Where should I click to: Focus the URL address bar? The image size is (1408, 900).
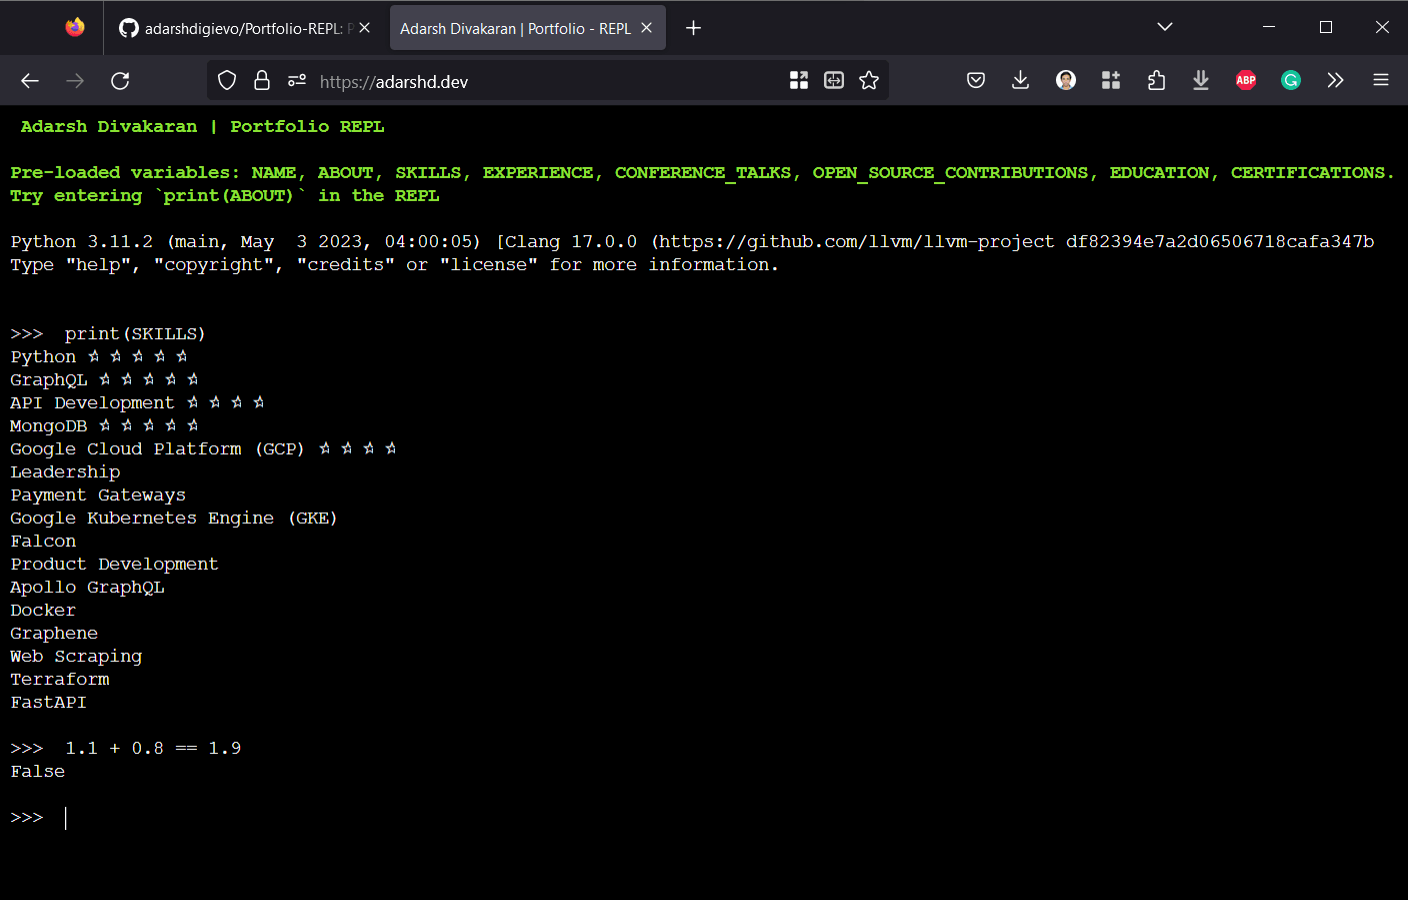[550, 81]
